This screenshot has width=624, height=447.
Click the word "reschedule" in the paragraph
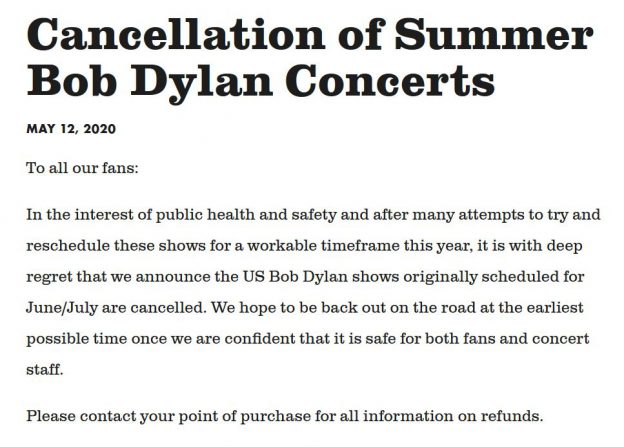[x=68, y=246]
